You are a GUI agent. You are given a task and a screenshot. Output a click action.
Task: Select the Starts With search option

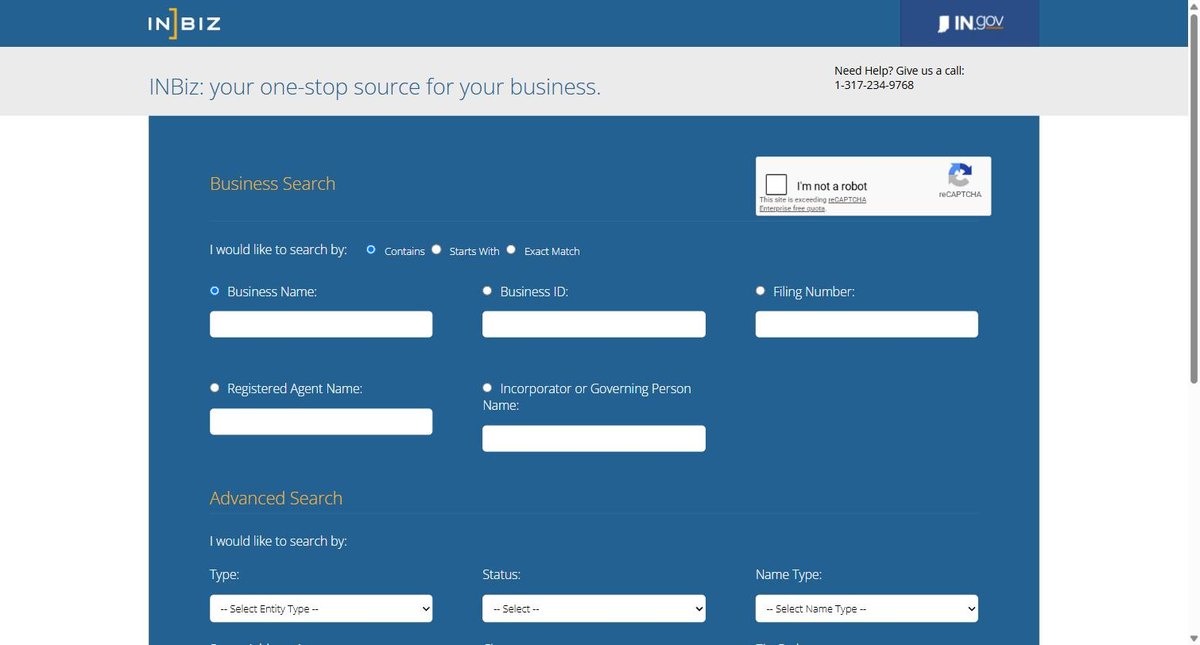[x=436, y=250]
